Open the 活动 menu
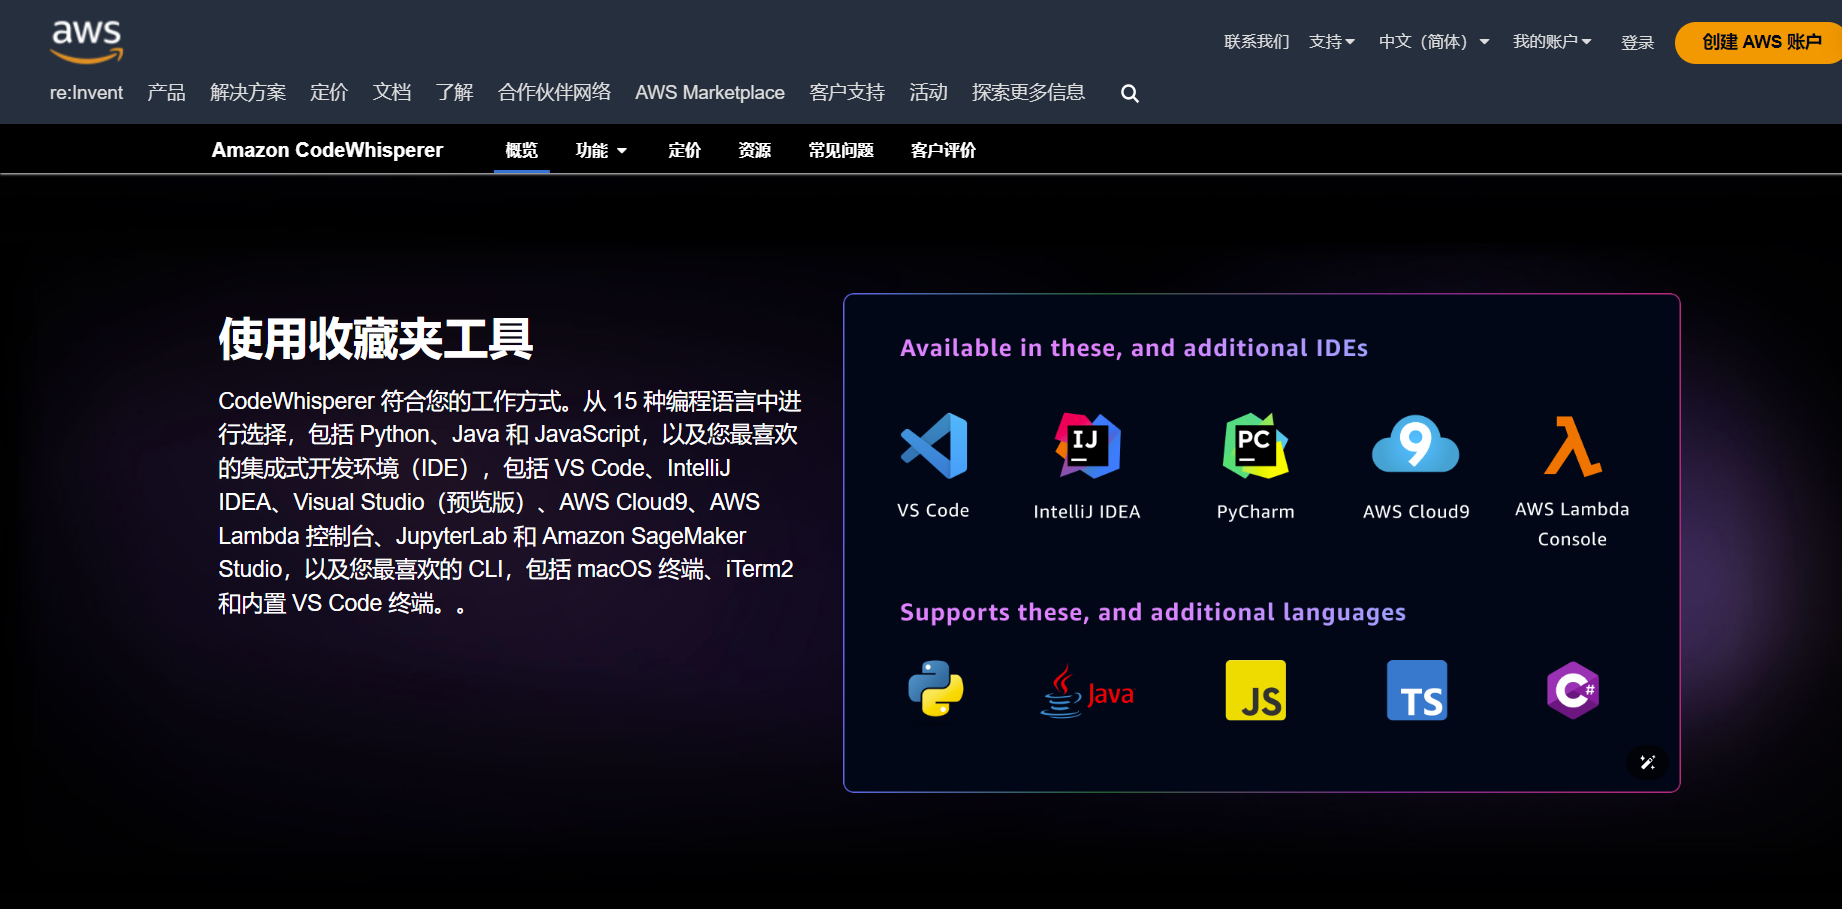Image resolution: width=1842 pixels, height=909 pixels. coord(928,93)
